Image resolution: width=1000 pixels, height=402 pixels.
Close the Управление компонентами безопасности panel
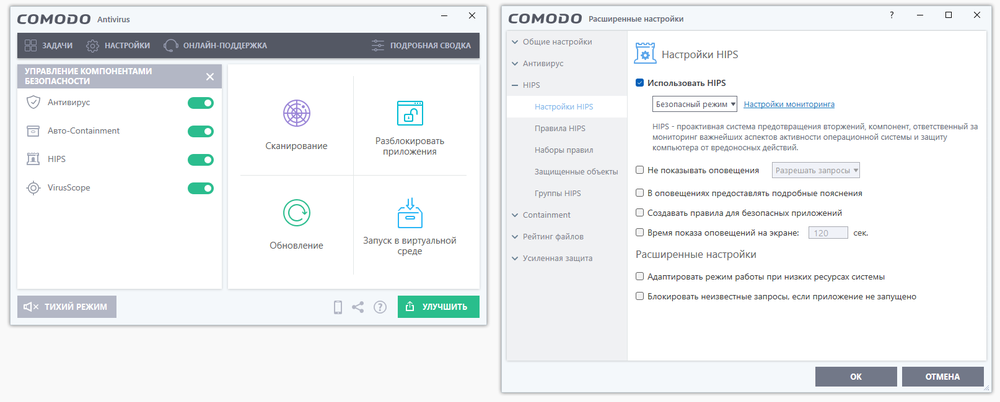pos(210,77)
